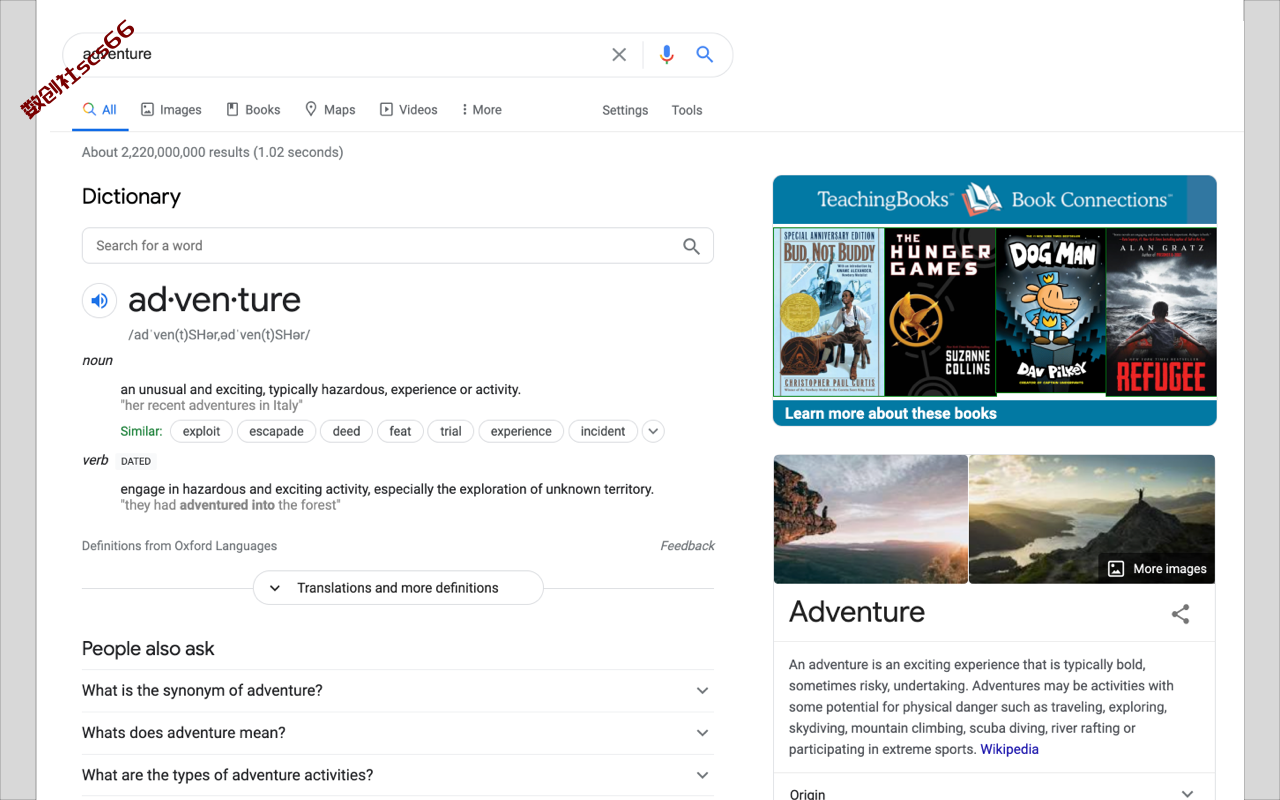Switch to the Videos tab

point(408,110)
